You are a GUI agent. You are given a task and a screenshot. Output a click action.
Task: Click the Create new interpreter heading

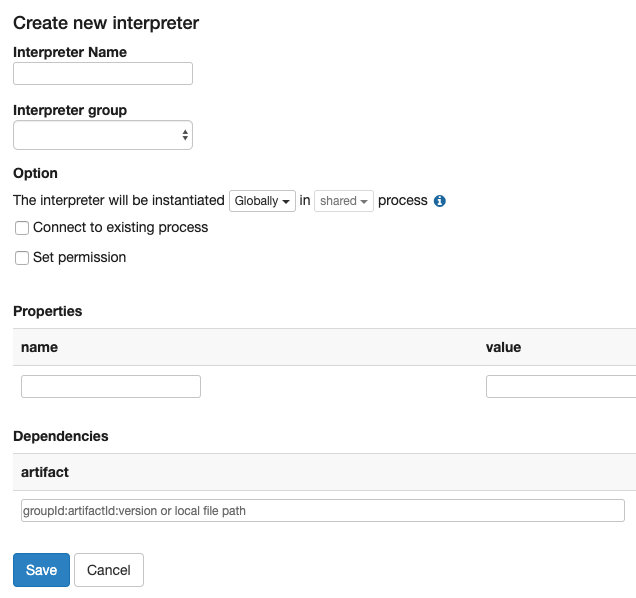[x=106, y=22]
